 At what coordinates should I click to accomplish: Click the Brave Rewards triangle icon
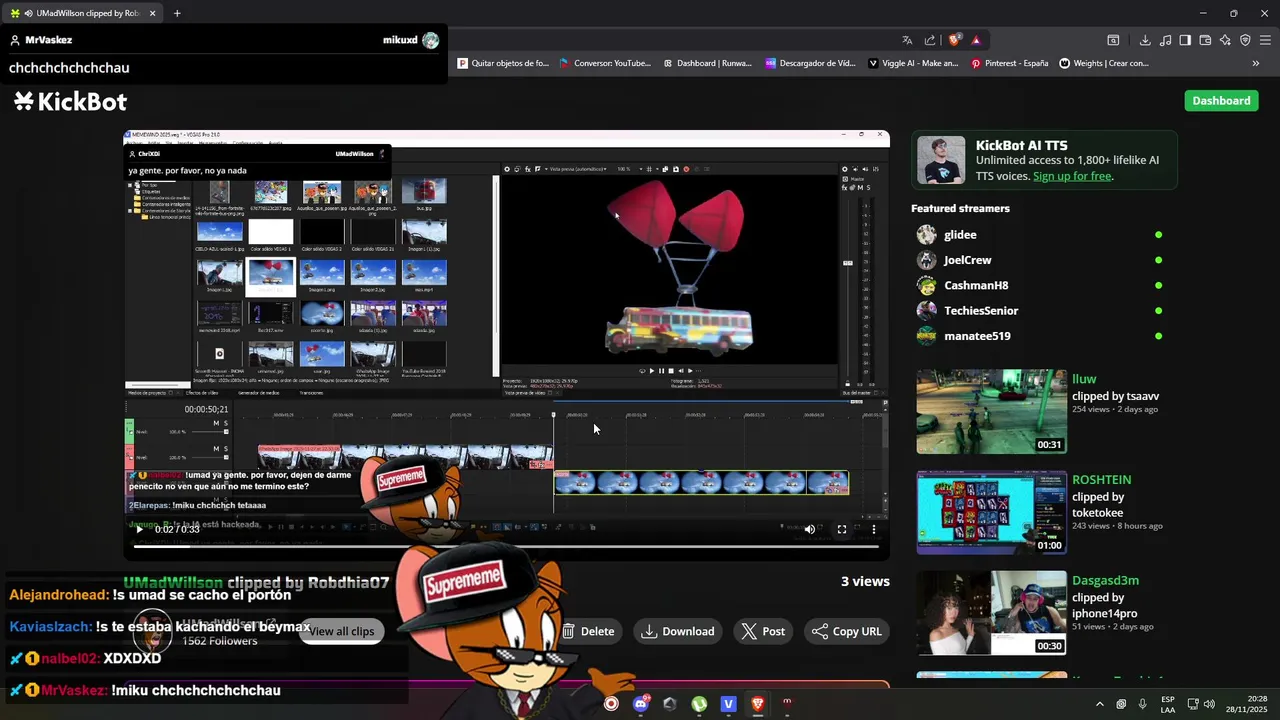click(x=976, y=40)
